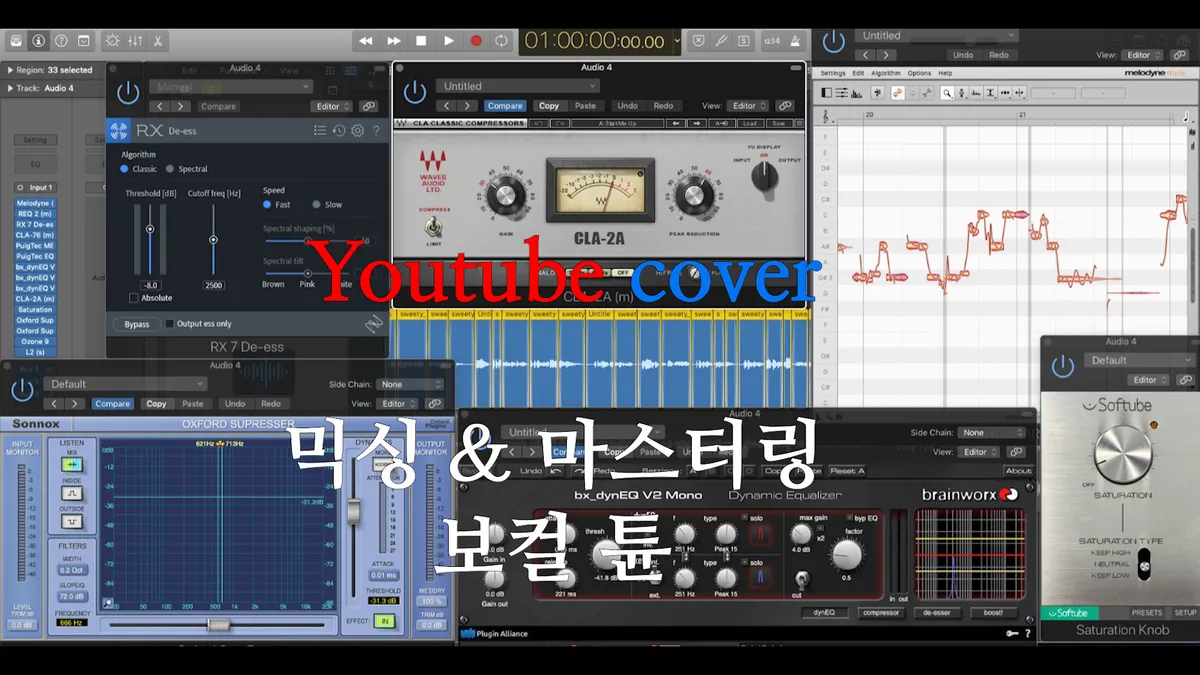The image size is (1200, 675).
Task: Open RX De-ess history clock icon
Action: click(339, 130)
